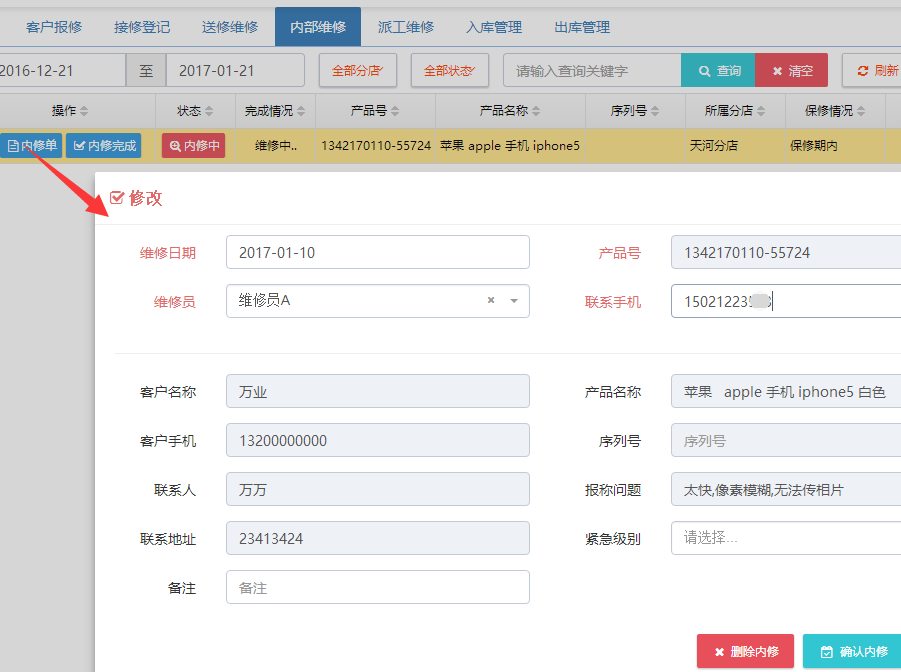Click the product number cell 1342170110-55724
The width and height of the screenshot is (901, 672).
[x=376, y=146]
